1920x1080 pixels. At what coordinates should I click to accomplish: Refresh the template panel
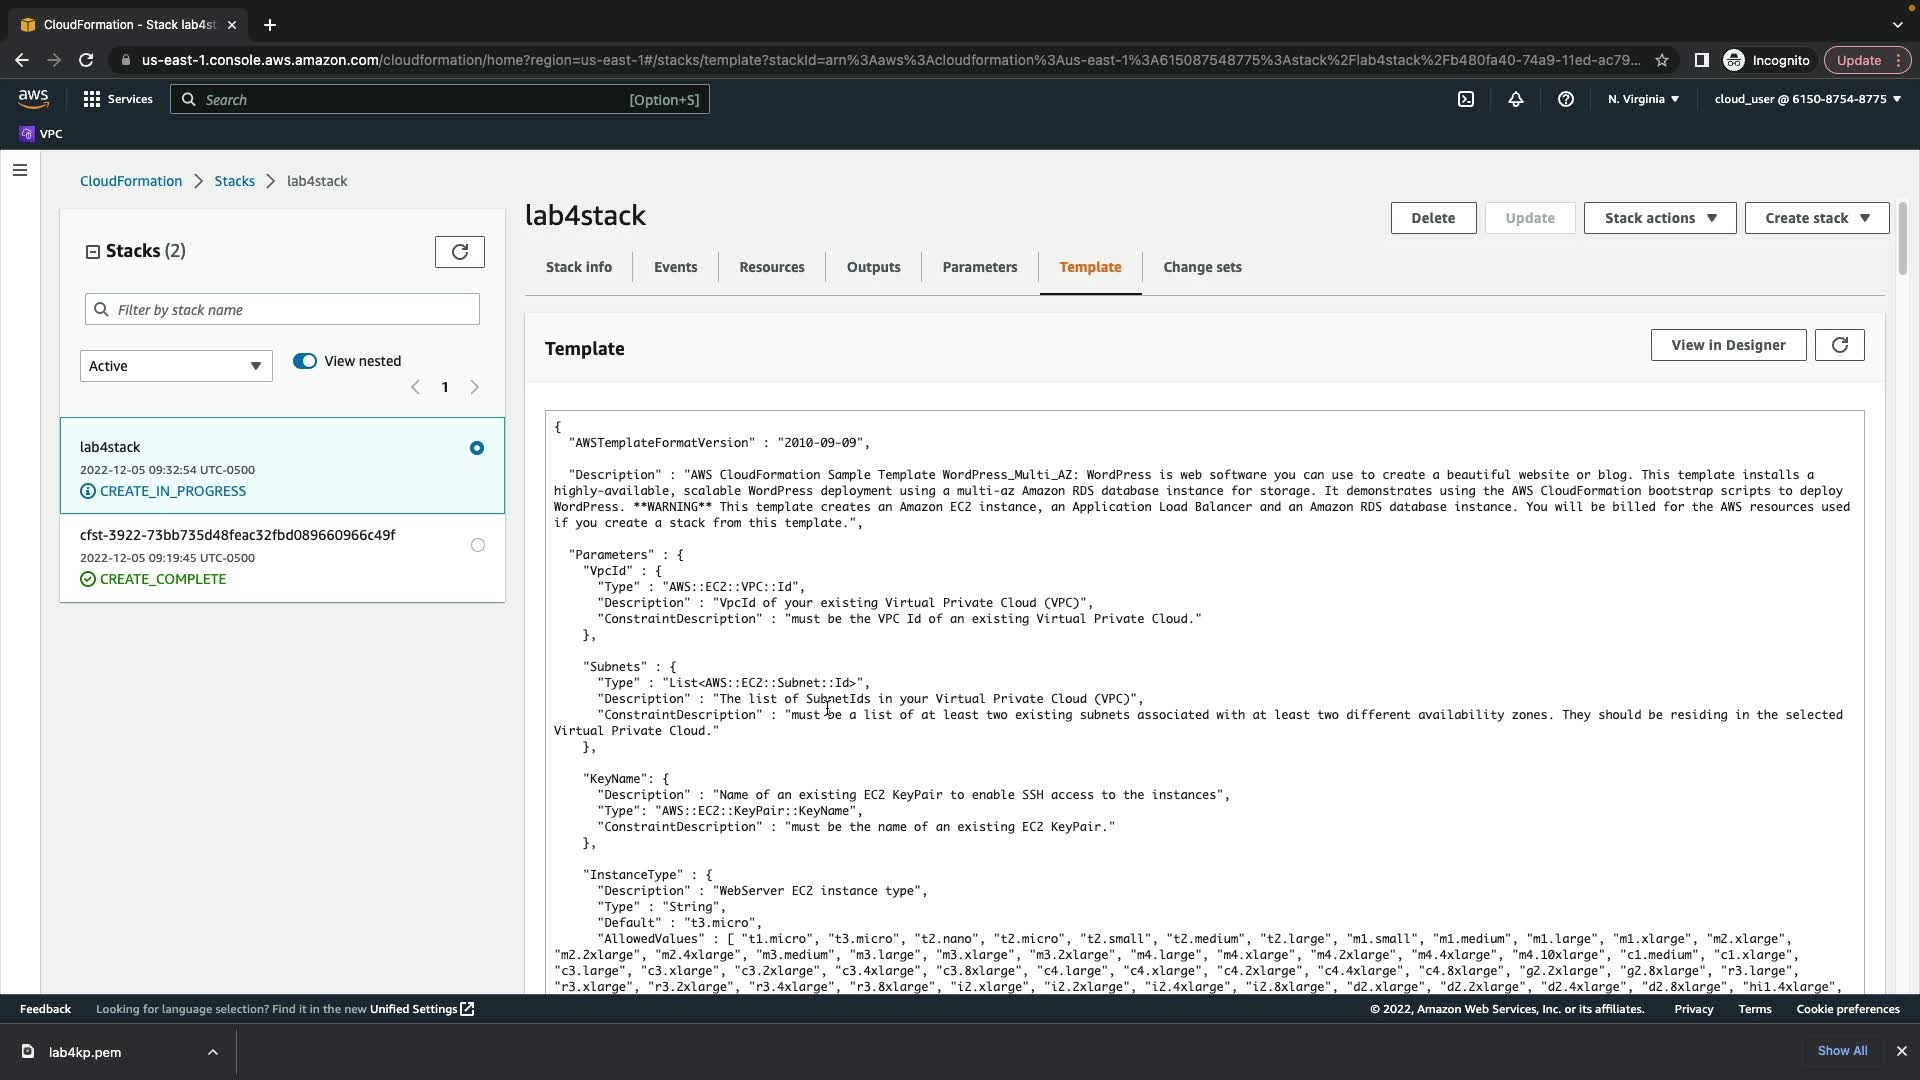tap(1840, 345)
